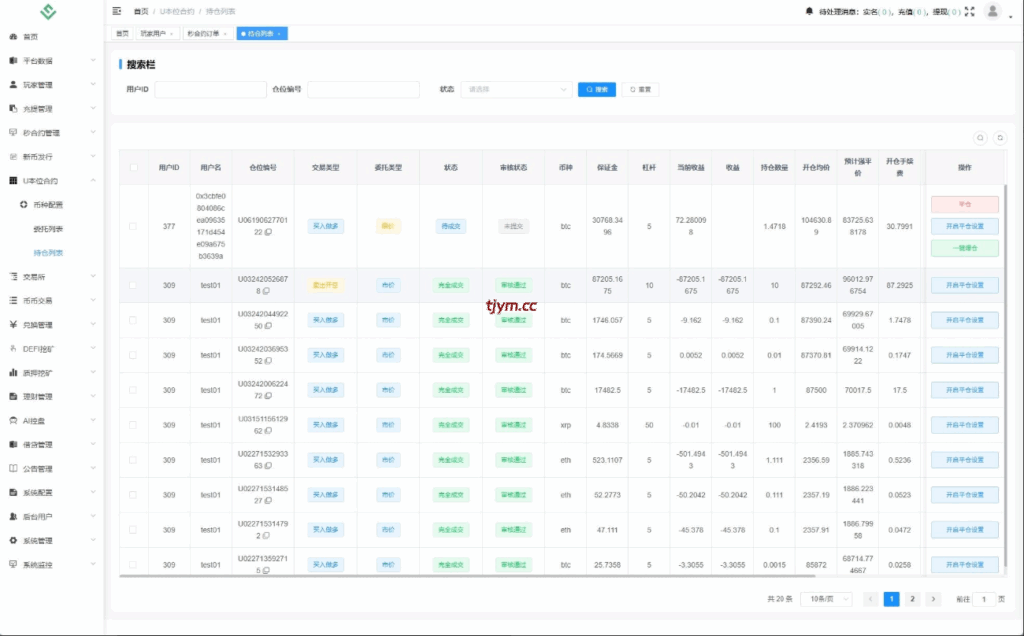Click the notification bell icon
Viewport: 1024px width, 636px height.
click(x=809, y=12)
